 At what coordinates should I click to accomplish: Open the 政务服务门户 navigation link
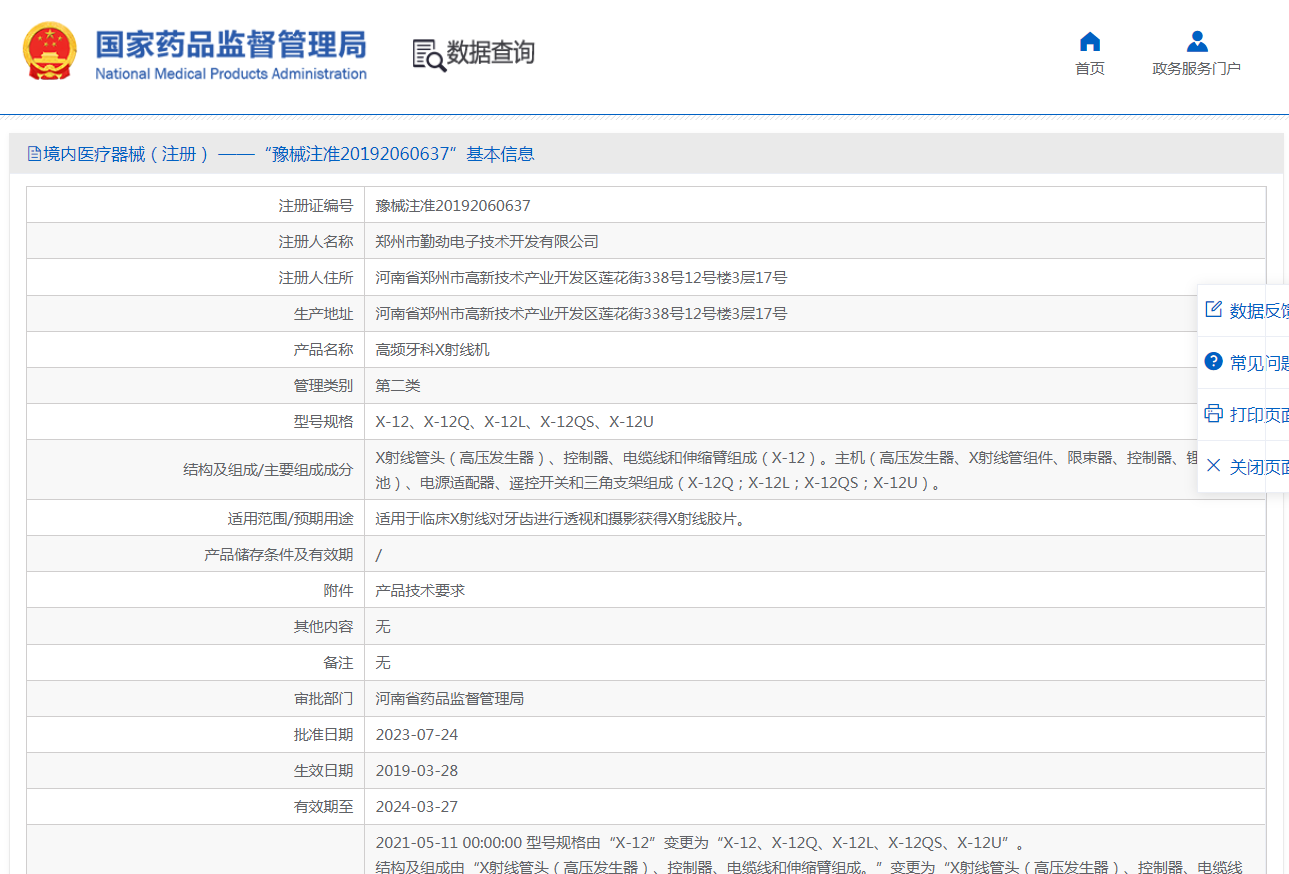[1196, 68]
